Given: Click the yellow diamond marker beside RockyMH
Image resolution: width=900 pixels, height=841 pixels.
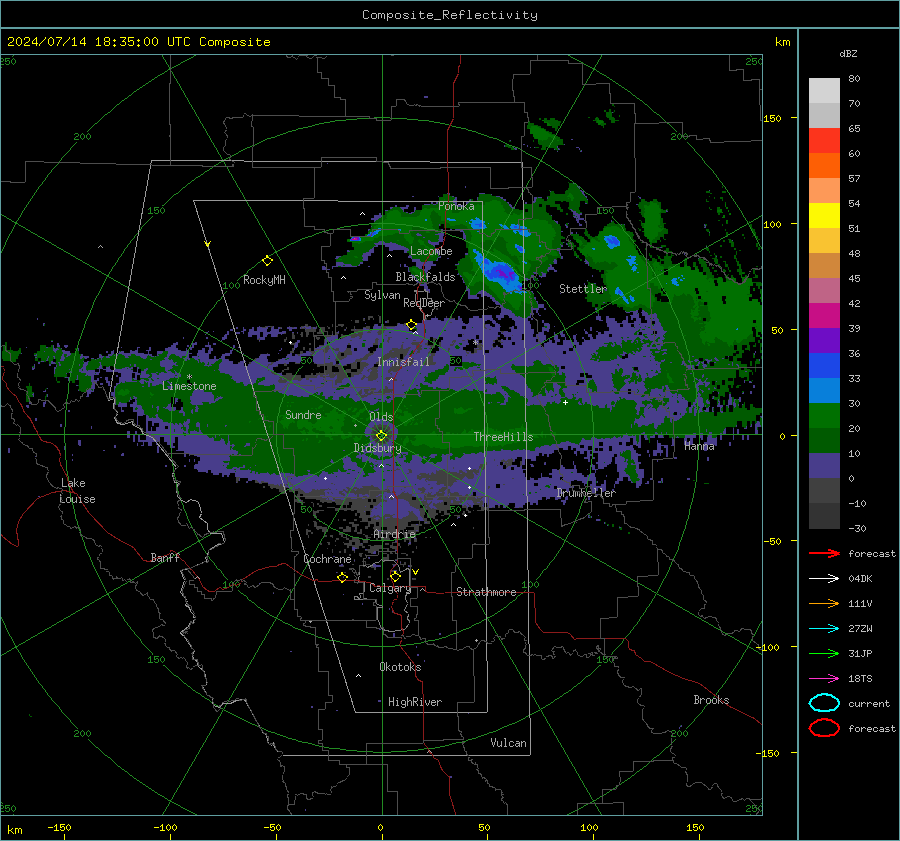Looking at the screenshot, I should [267, 261].
